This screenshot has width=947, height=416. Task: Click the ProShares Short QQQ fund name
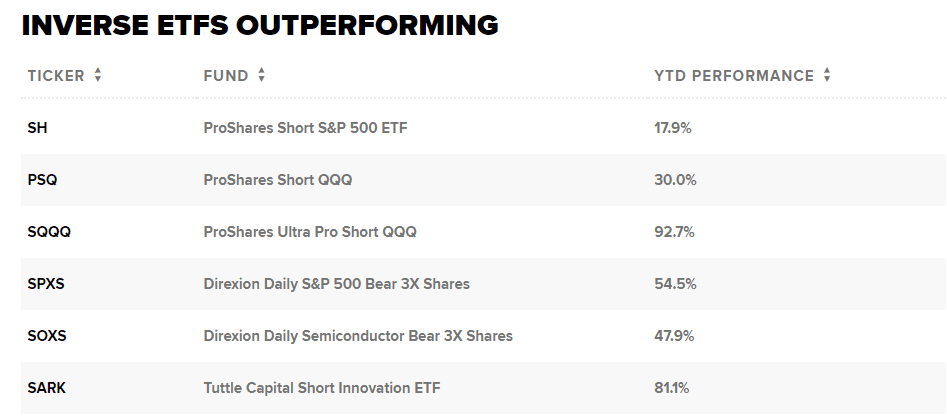point(277,180)
